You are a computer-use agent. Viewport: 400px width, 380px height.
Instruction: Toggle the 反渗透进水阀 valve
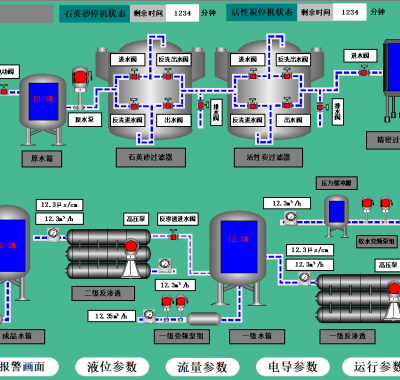click(173, 235)
